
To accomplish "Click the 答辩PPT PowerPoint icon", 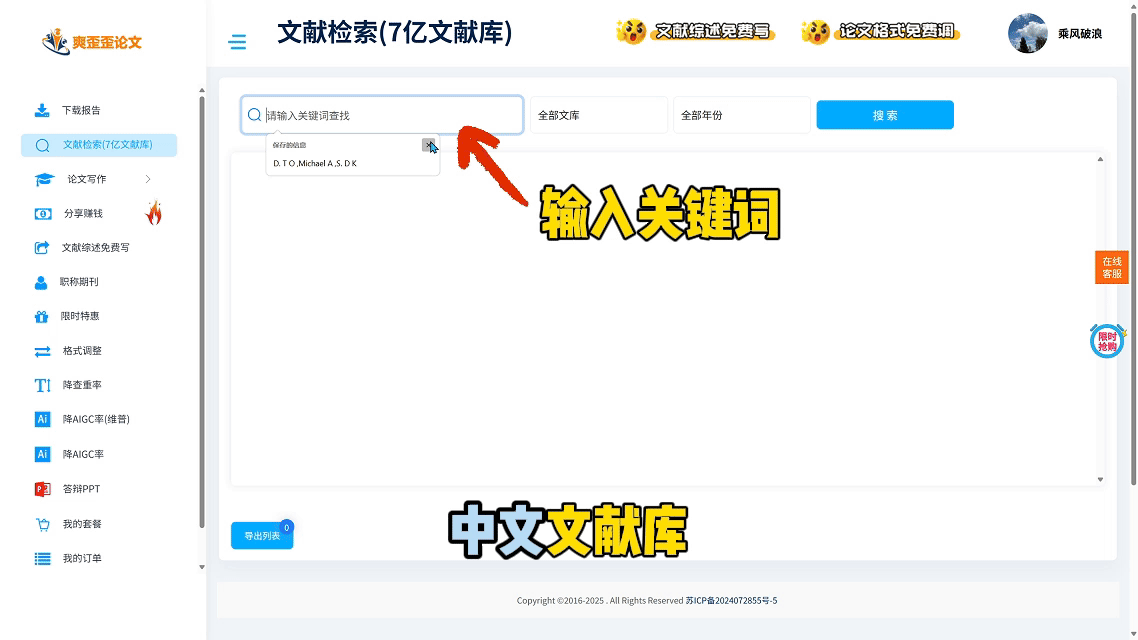I will pos(42,489).
